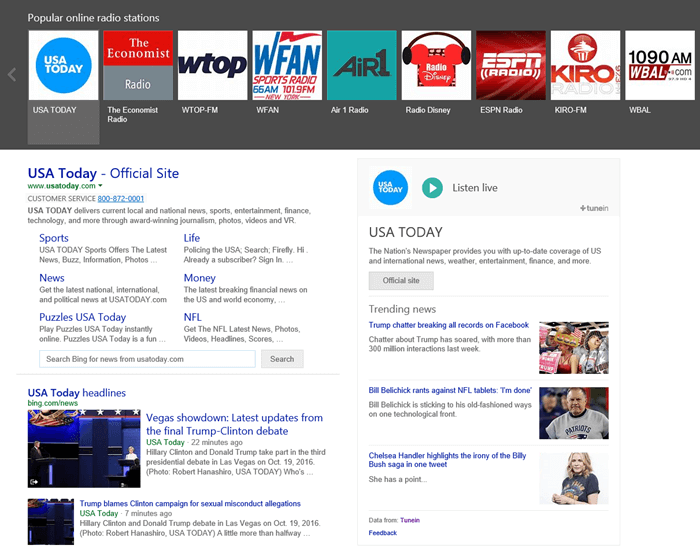The width and height of the screenshot is (700, 549).
Task: Open the News sitelink
Action: 52,278
